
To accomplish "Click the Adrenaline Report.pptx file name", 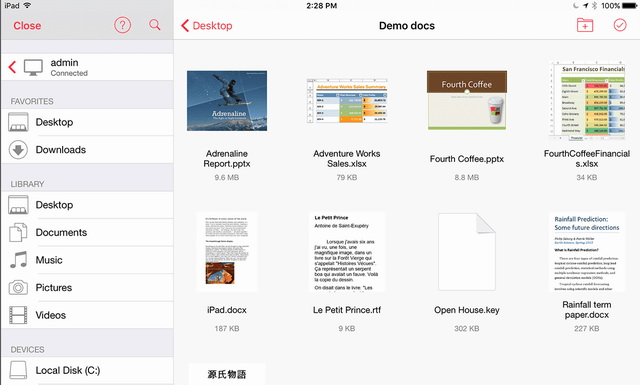I will pyautogui.click(x=227, y=159).
